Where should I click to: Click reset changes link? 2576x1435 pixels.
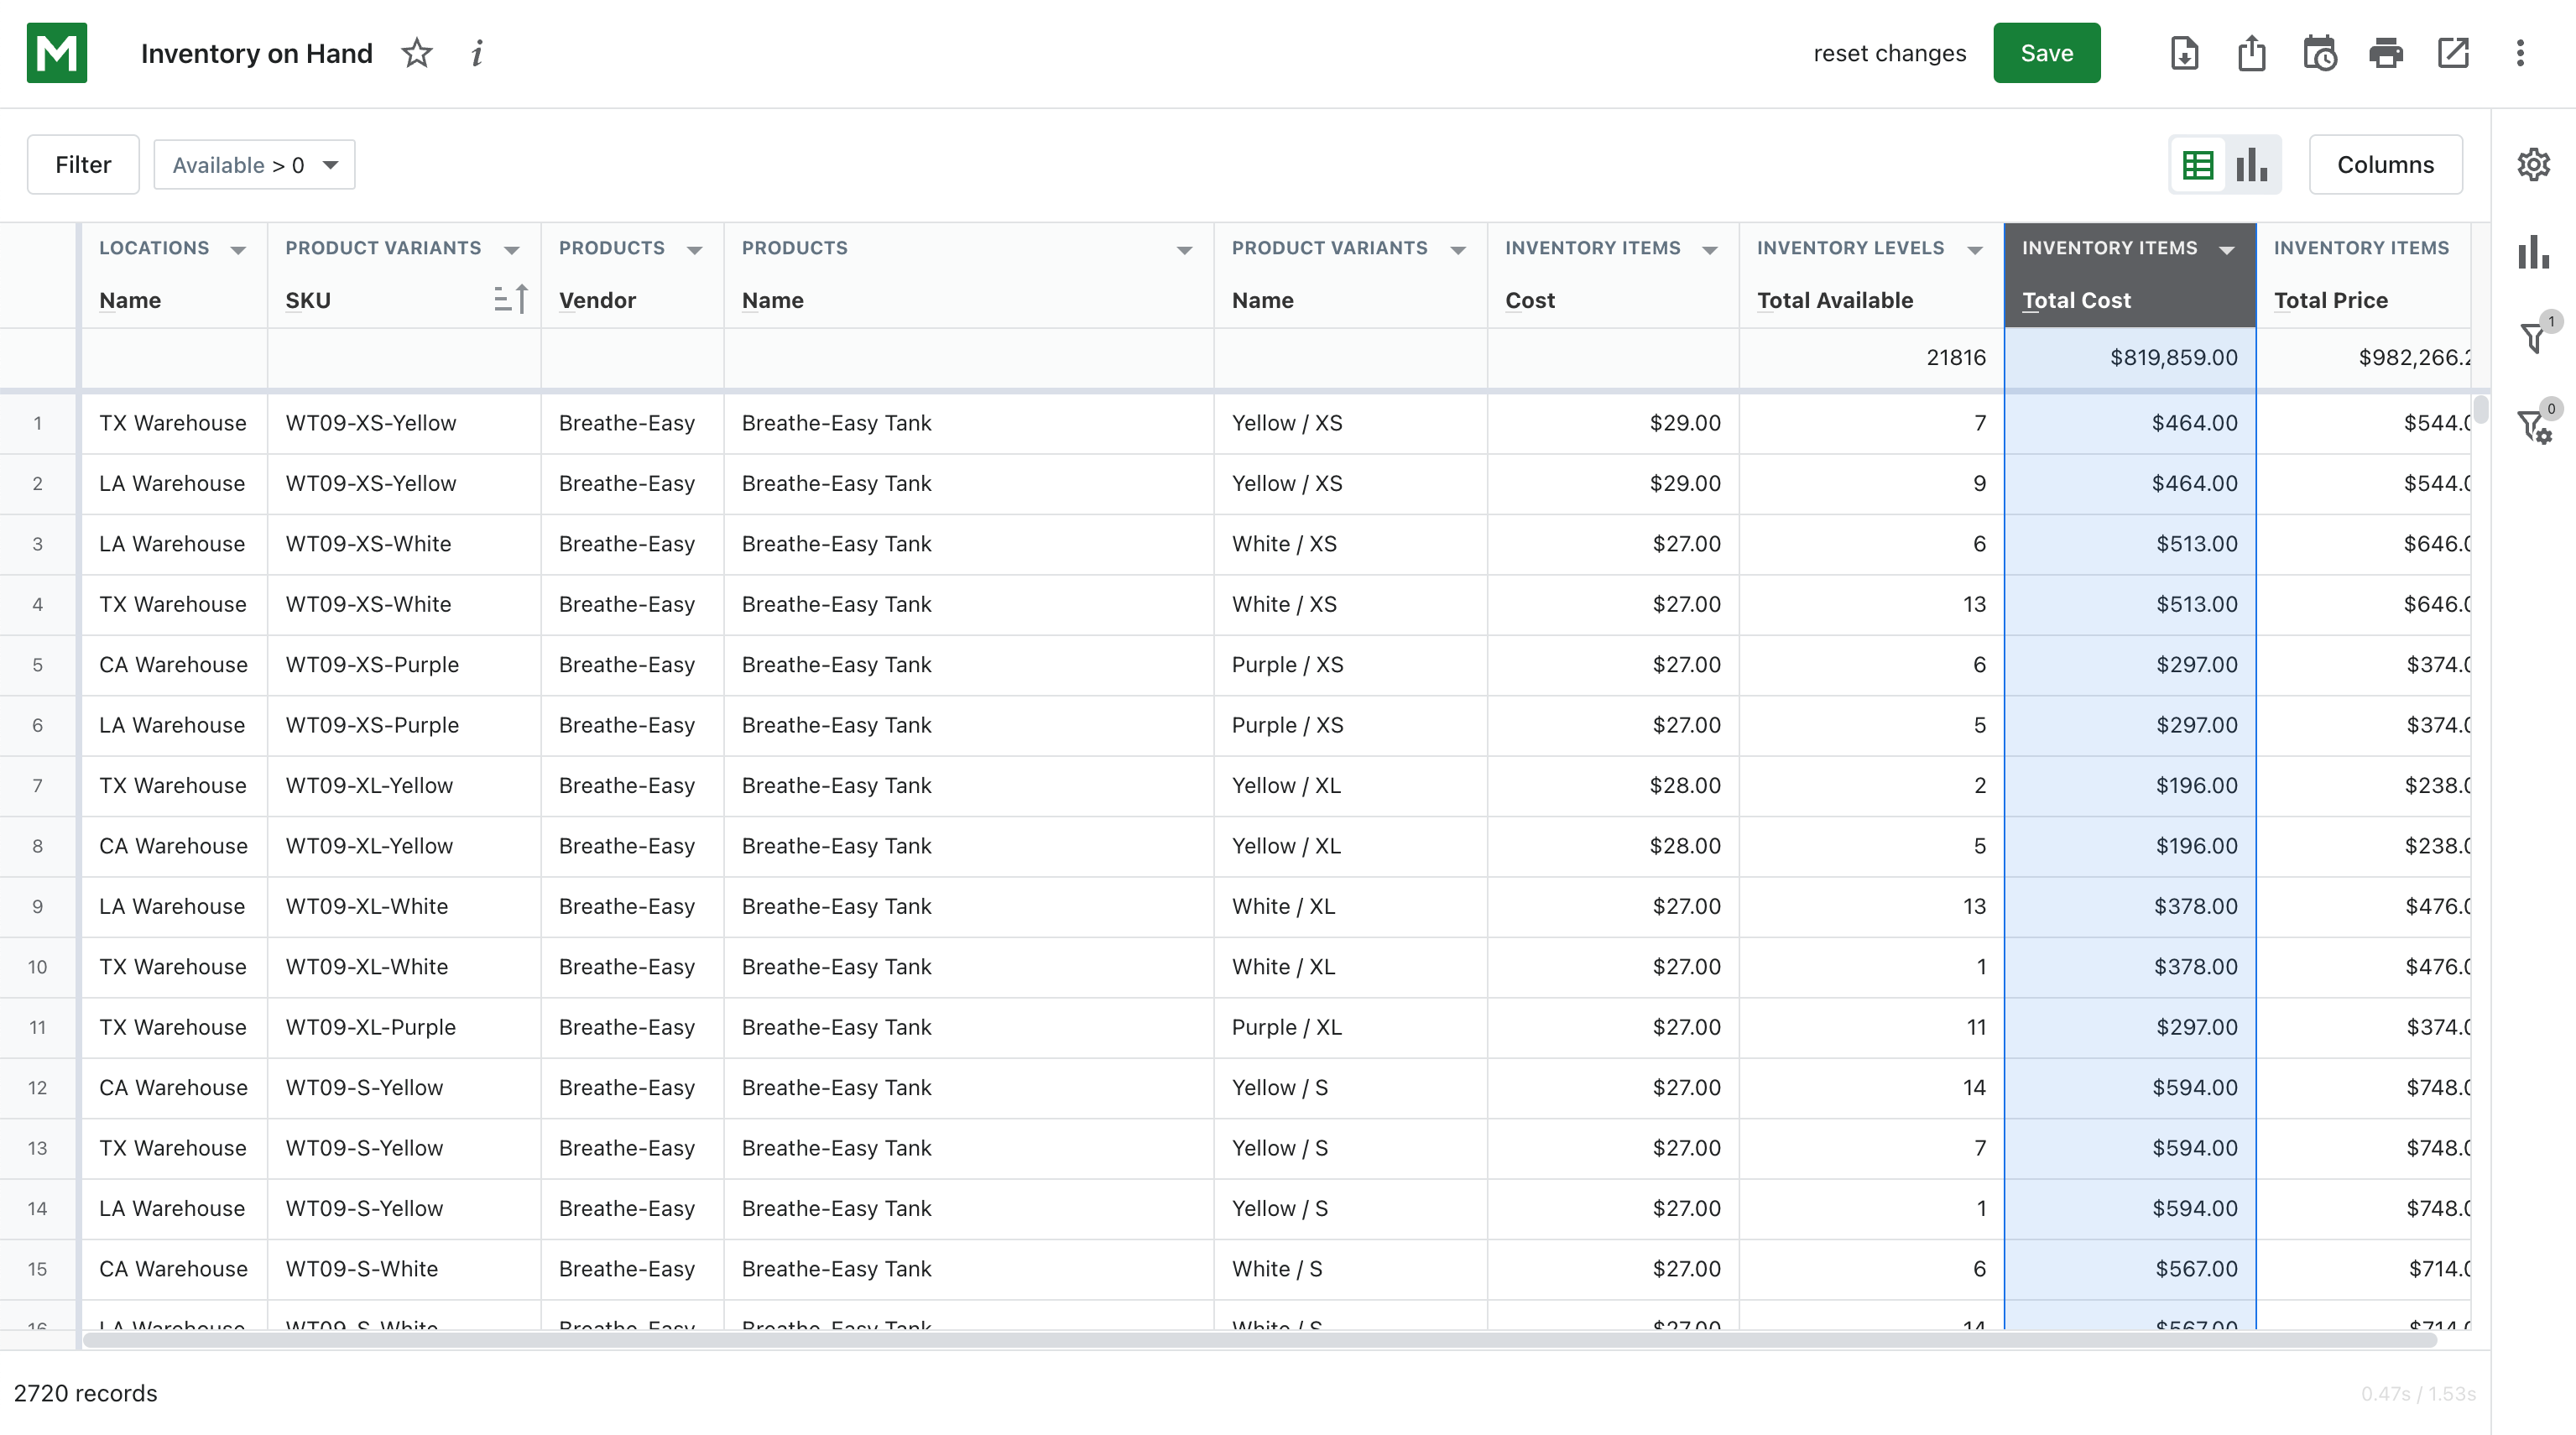coord(1889,54)
